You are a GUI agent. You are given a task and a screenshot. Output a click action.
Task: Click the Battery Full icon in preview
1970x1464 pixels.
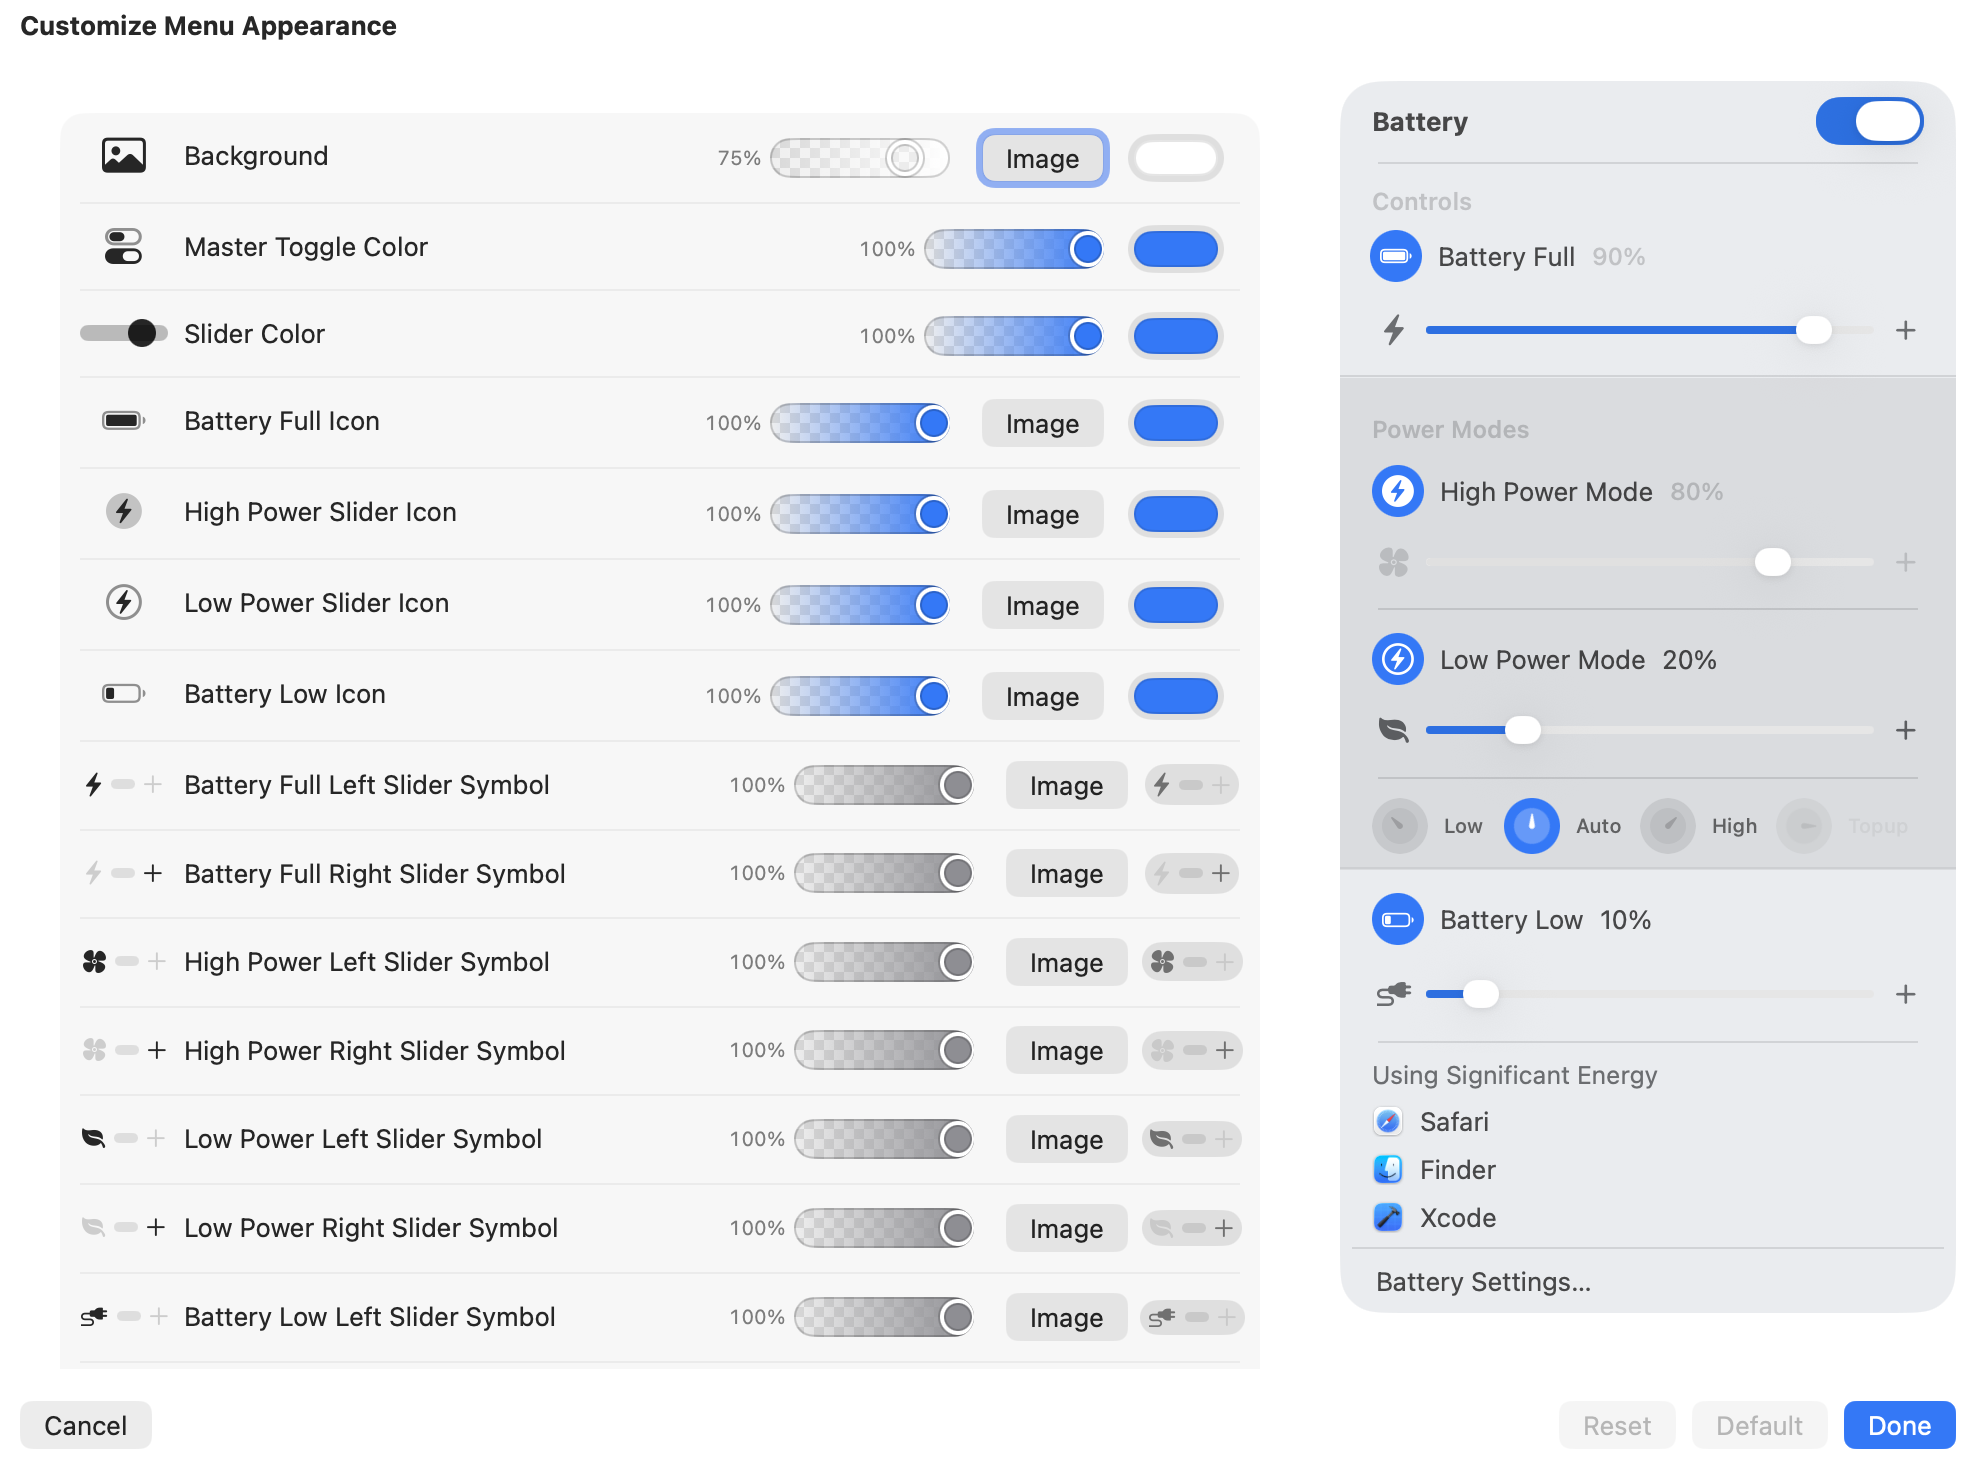1396,256
